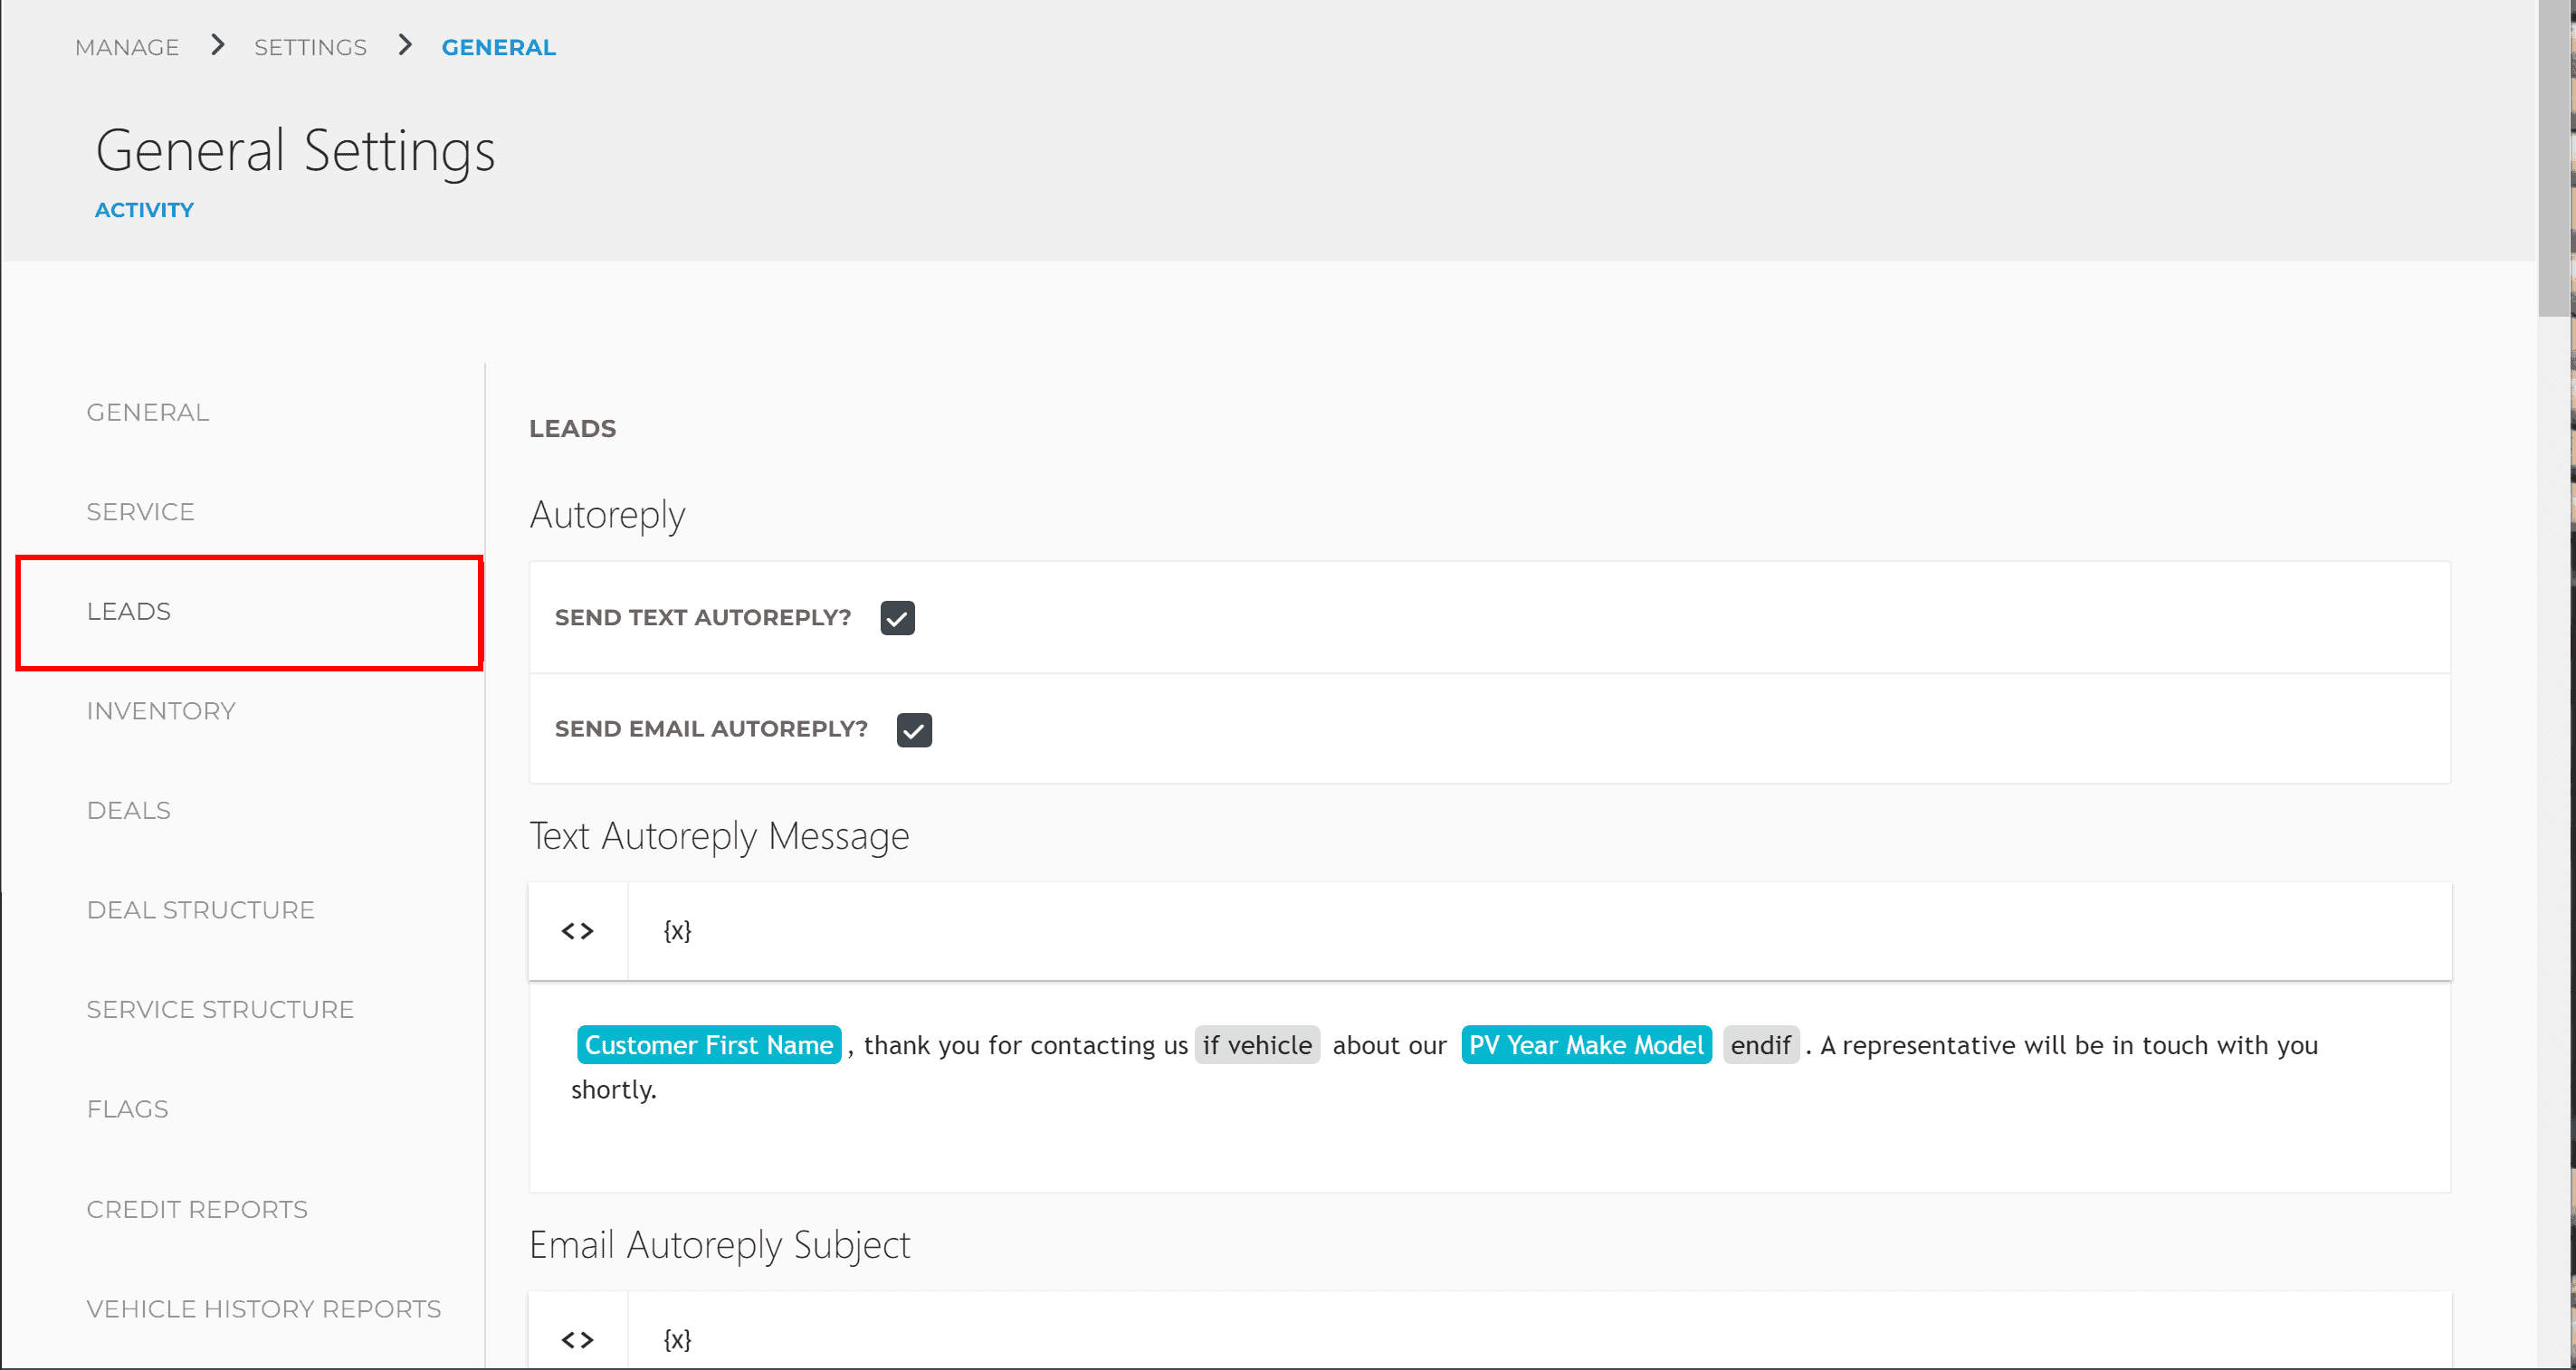Uncheck Send Text Autoreply checkbox
This screenshot has height=1370, width=2576.
coord(897,618)
